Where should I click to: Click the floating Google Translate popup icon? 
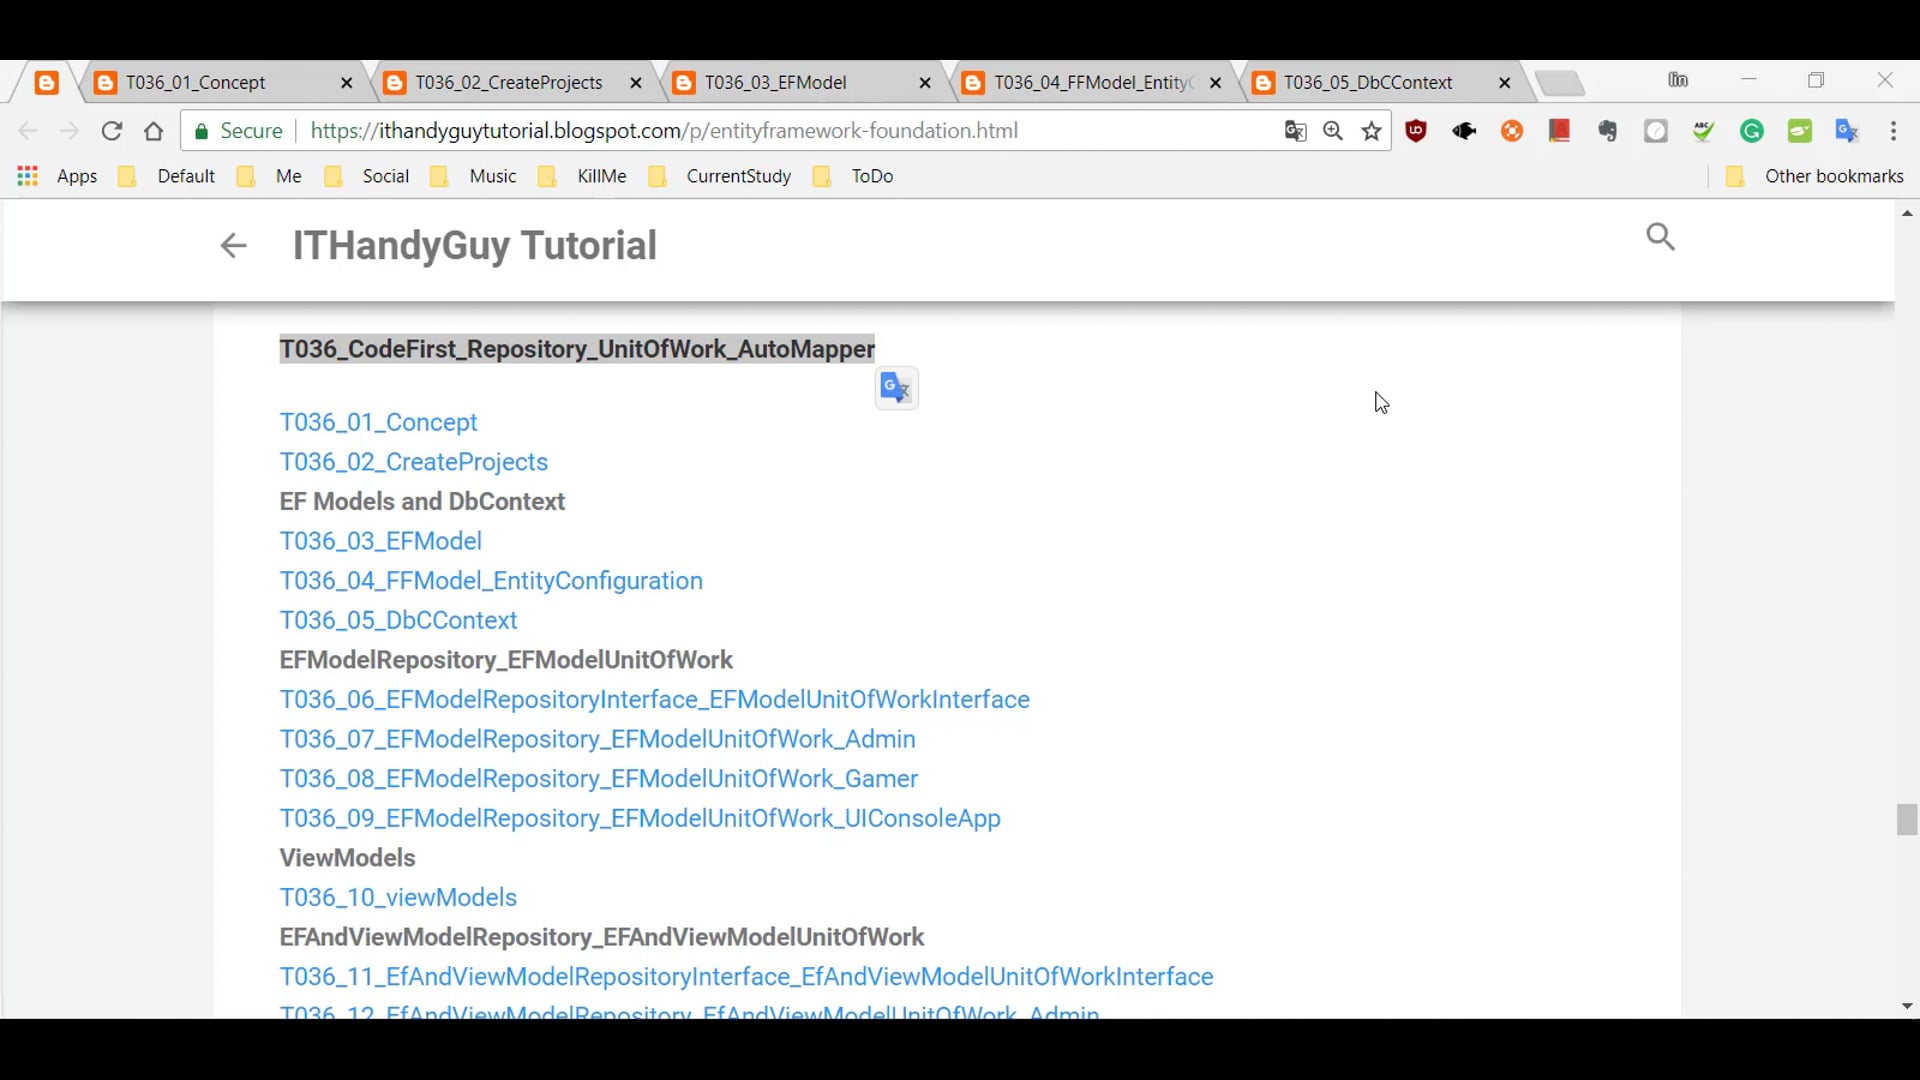896,388
